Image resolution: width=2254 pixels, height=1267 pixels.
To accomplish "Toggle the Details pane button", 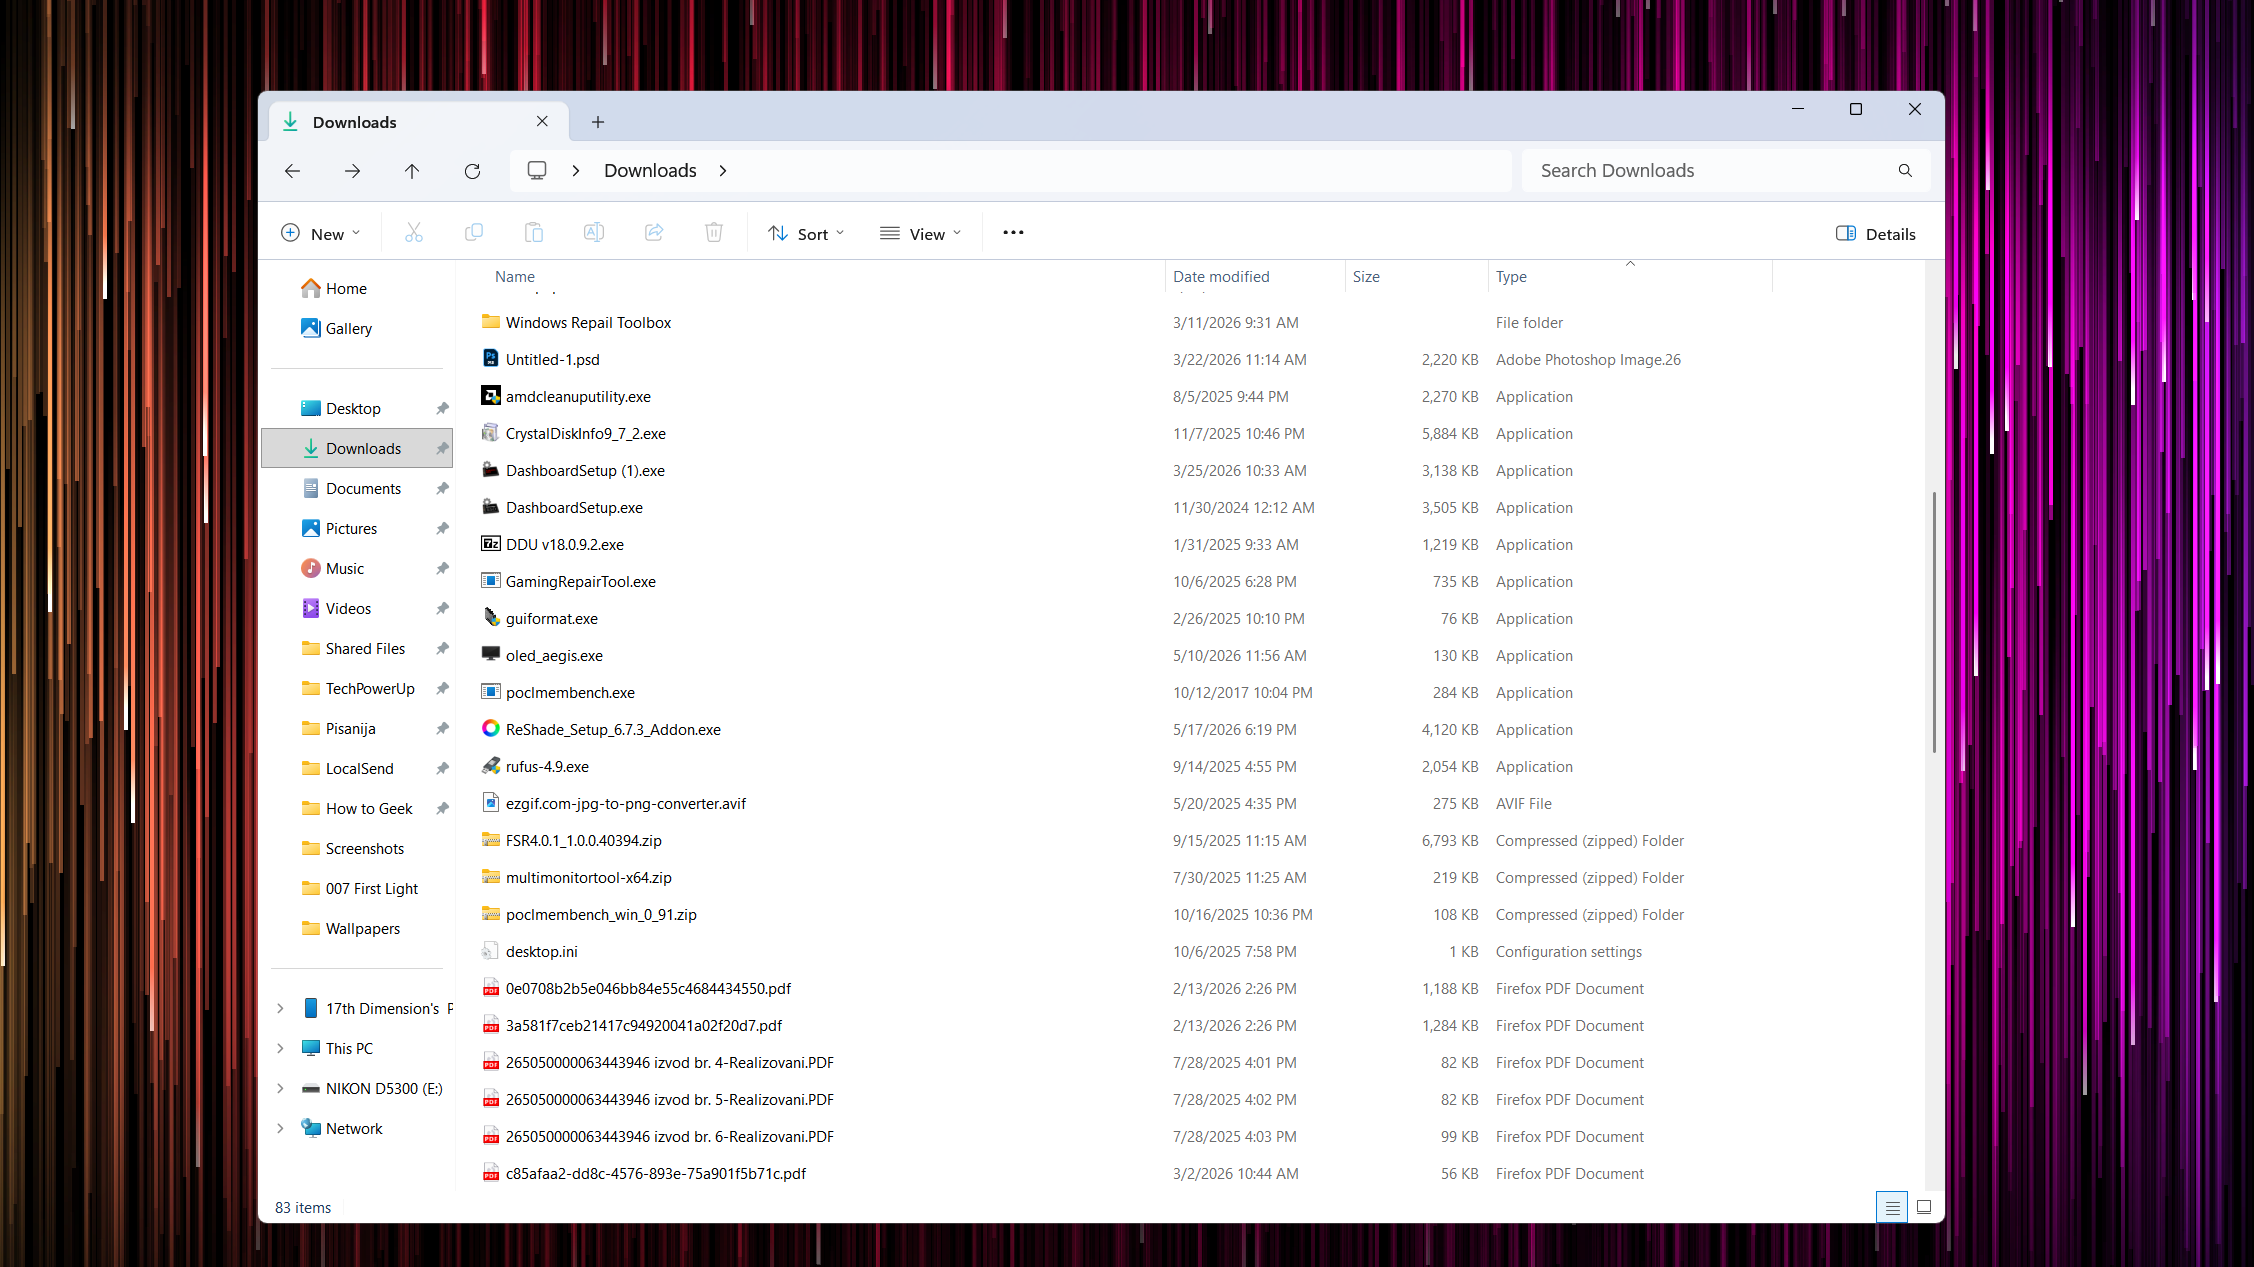I will click(1876, 233).
